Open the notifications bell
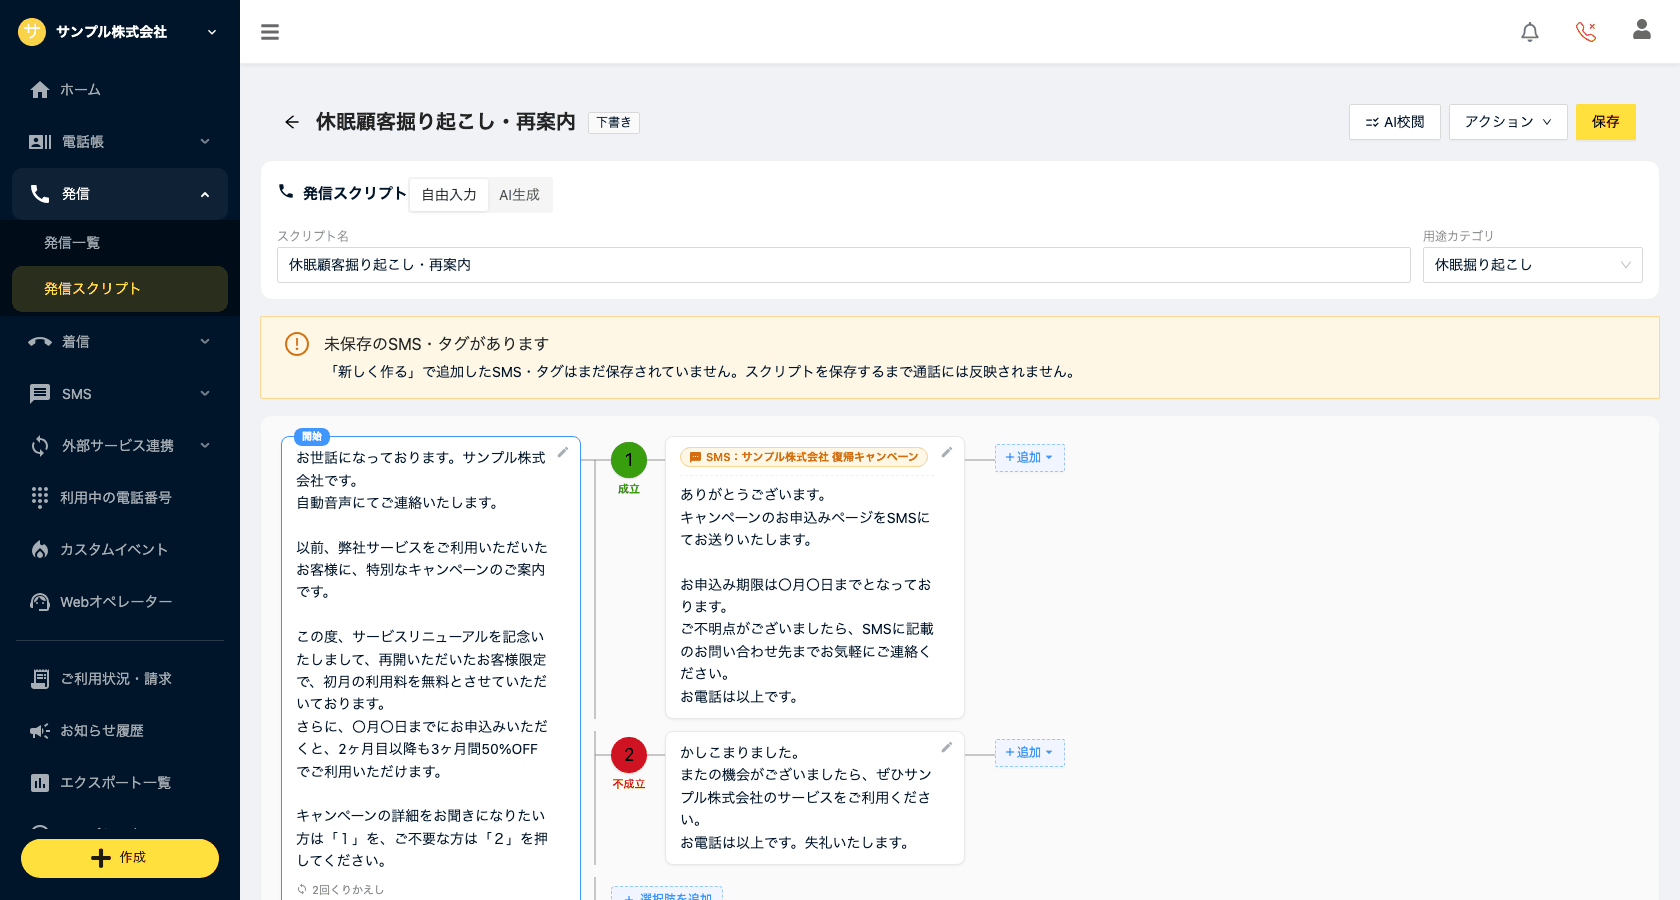The width and height of the screenshot is (1680, 900). point(1530,32)
